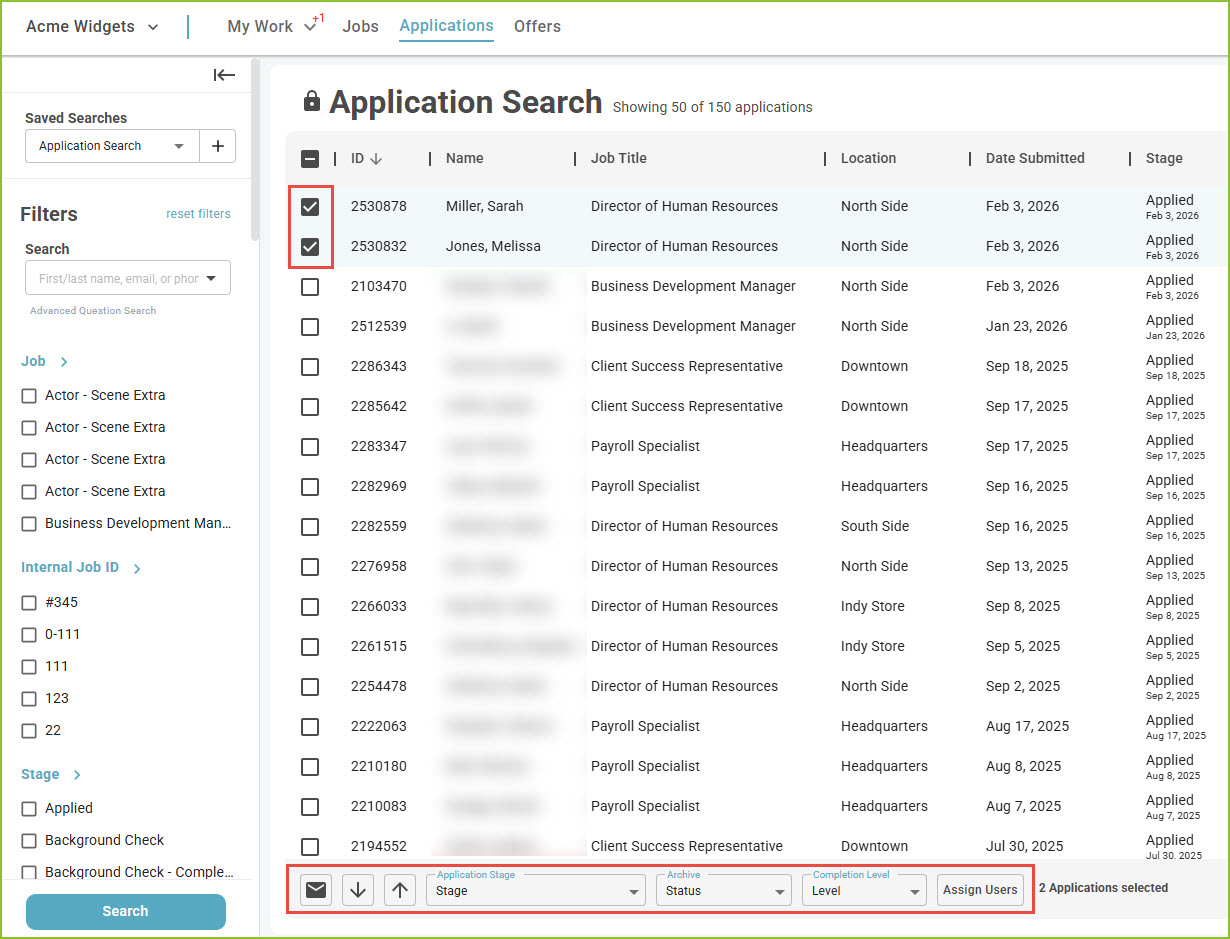Check application 2103470 row checkbox

click(310, 286)
